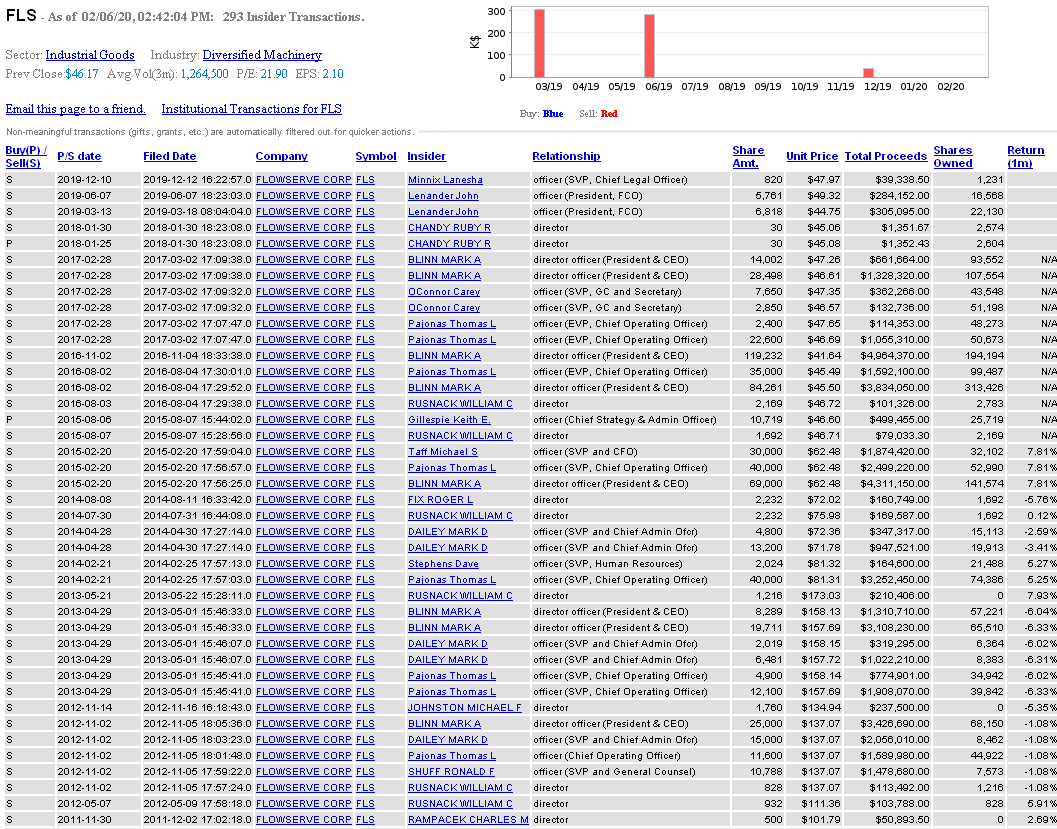
Task: Sort by Return (1m) column header
Action: click(1026, 156)
